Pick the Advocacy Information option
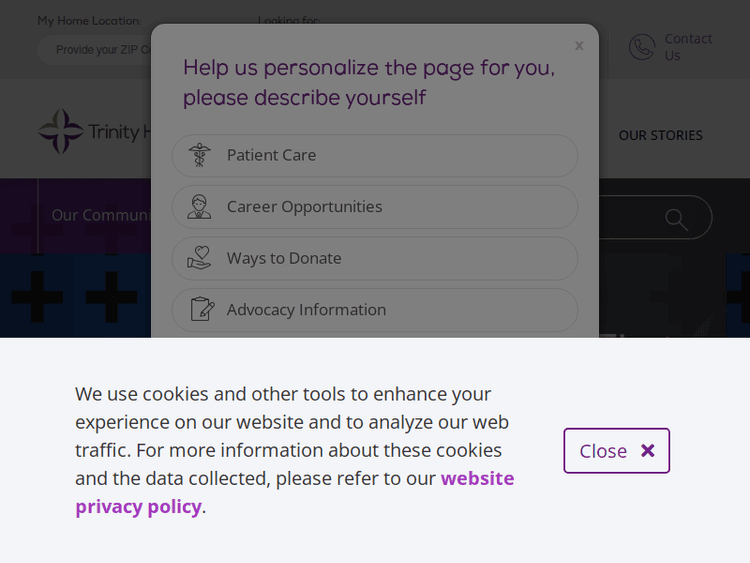Image resolution: width=750 pixels, height=563 pixels. 374,310
